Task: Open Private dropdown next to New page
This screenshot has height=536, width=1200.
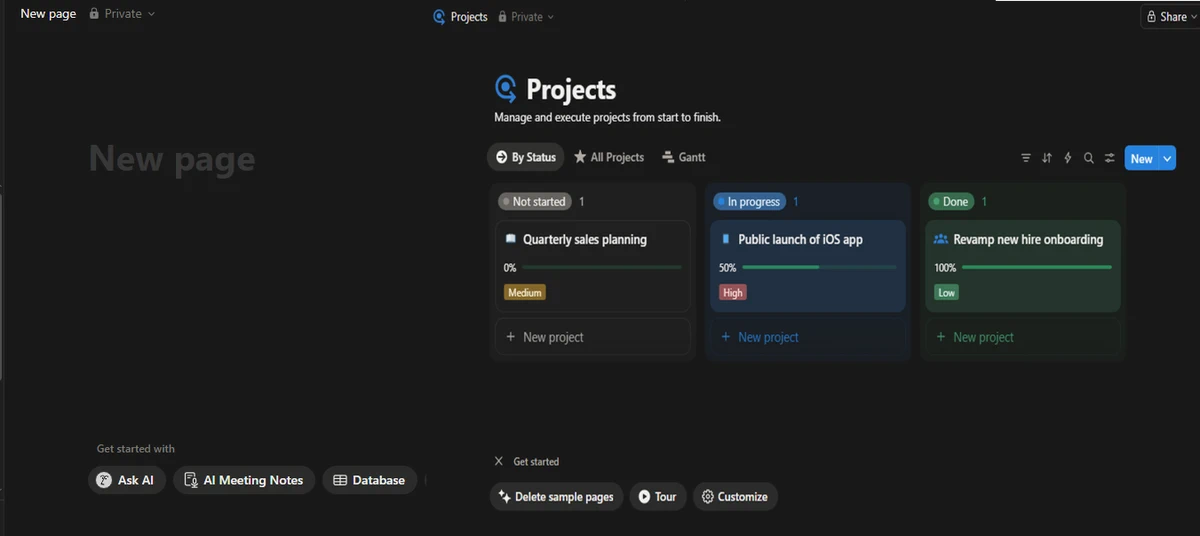Action: pos(123,14)
